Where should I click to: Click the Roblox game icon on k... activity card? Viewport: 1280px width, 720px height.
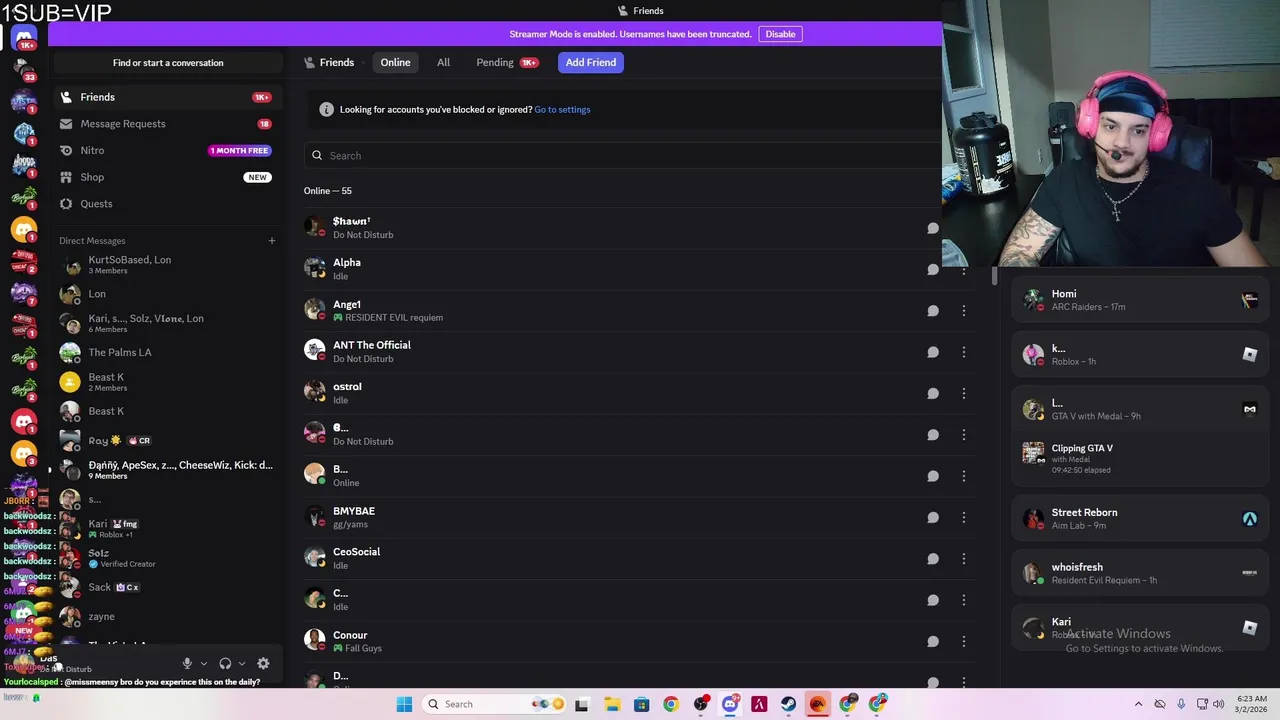1249,354
